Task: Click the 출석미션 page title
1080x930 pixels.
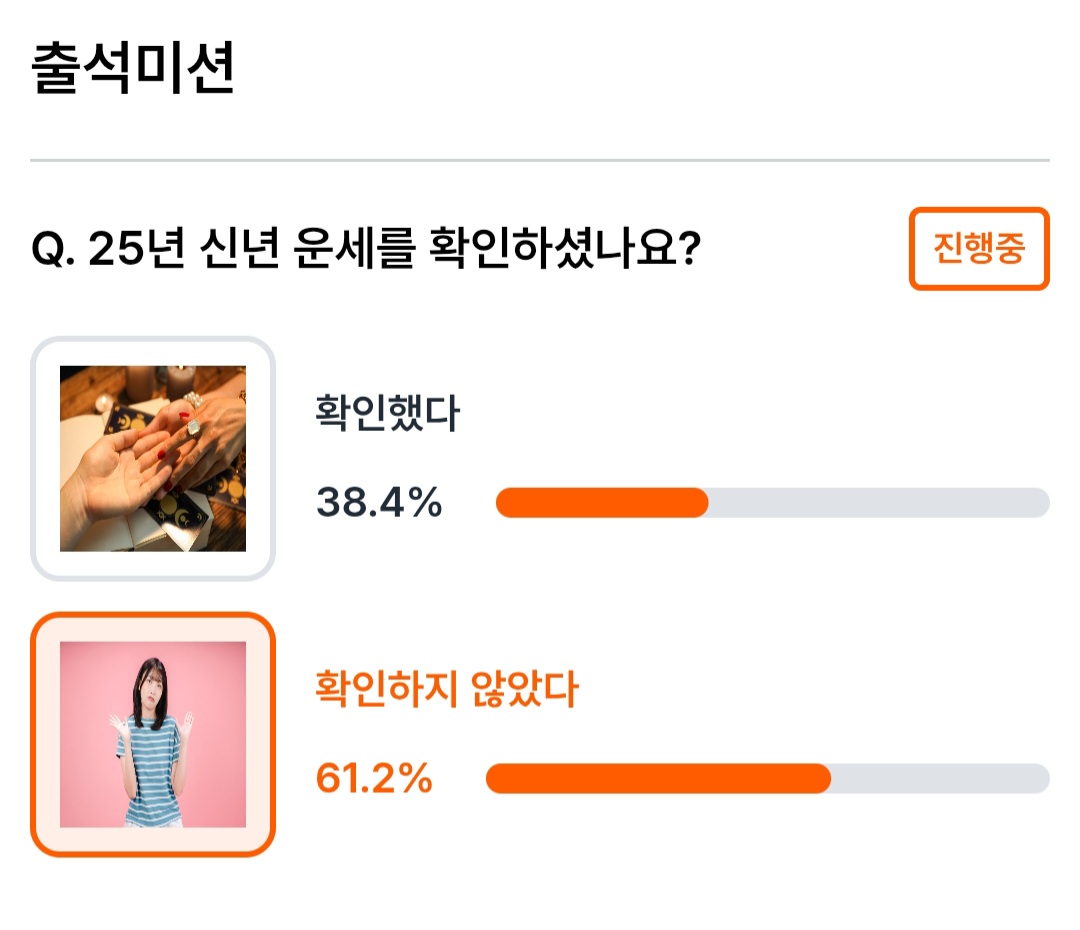Action: coord(134,68)
